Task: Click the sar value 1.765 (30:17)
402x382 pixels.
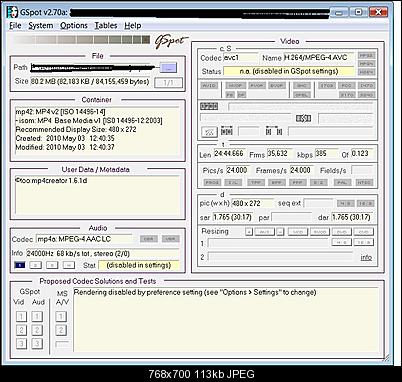Action: [233, 217]
